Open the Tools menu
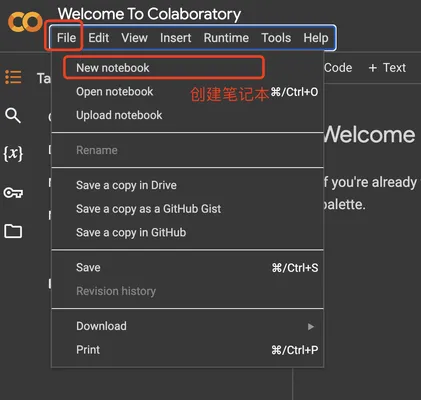The width and height of the screenshot is (421, 400). pyautogui.click(x=276, y=38)
